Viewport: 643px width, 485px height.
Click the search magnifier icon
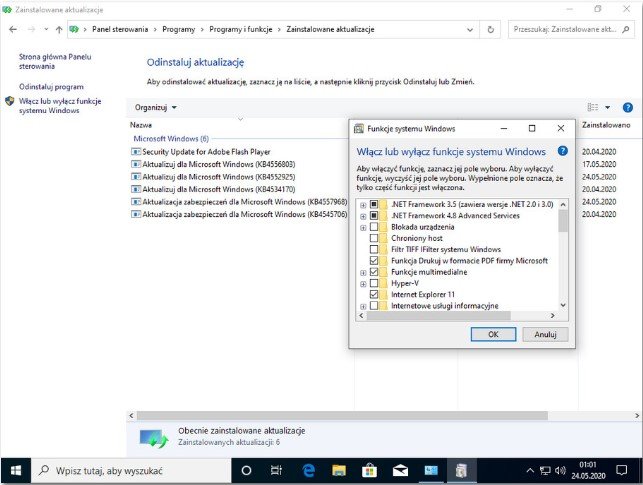click(626, 30)
